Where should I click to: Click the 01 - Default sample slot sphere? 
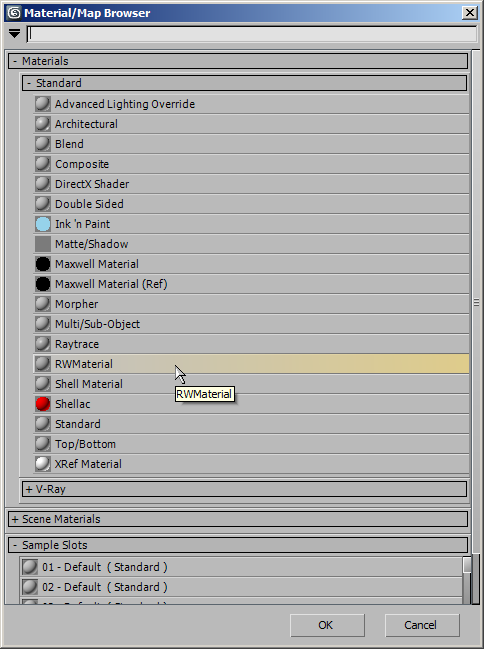pyautogui.click(x=30, y=567)
